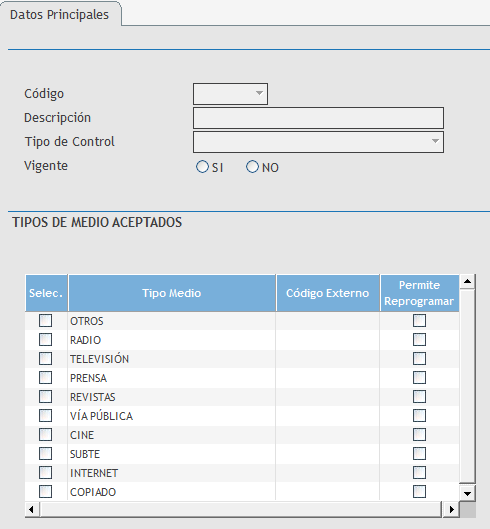Image resolution: width=490 pixels, height=529 pixels.
Task: Enable Permite Reprogramar for PRENSA
Action: pos(419,378)
